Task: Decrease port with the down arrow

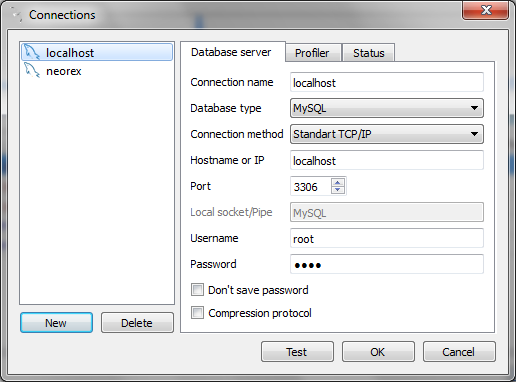Action: point(338,190)
